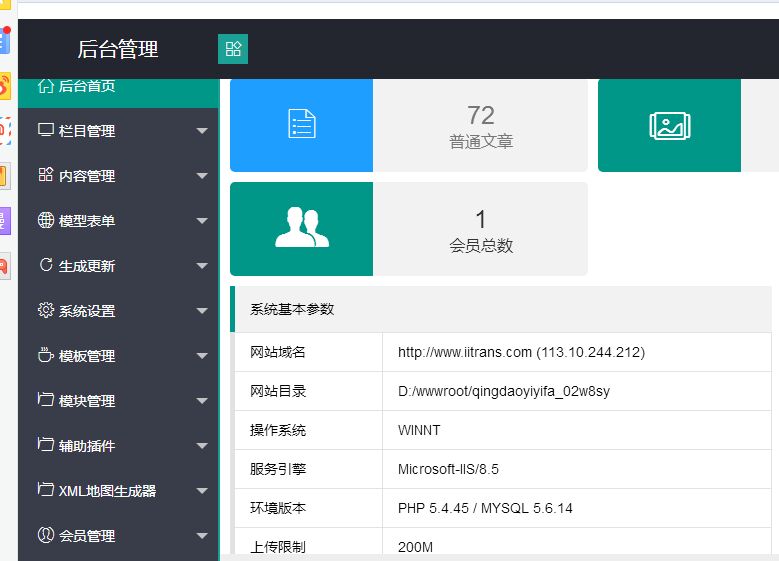779x561 pixels.
Task: Click the monitor icon beside 栏目管理
Action: pyautogui.click(x=46, y=130)
